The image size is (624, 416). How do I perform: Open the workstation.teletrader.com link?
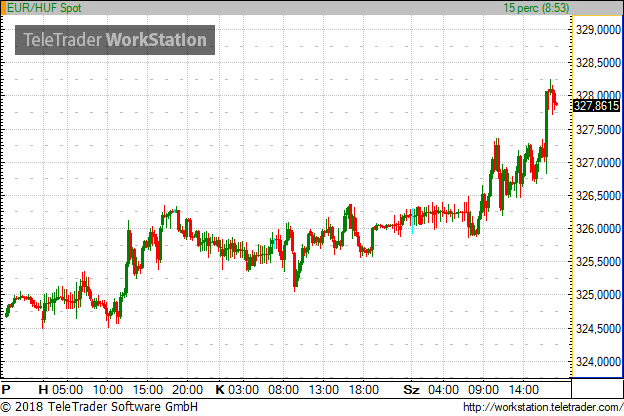click(x=543, y=407)
